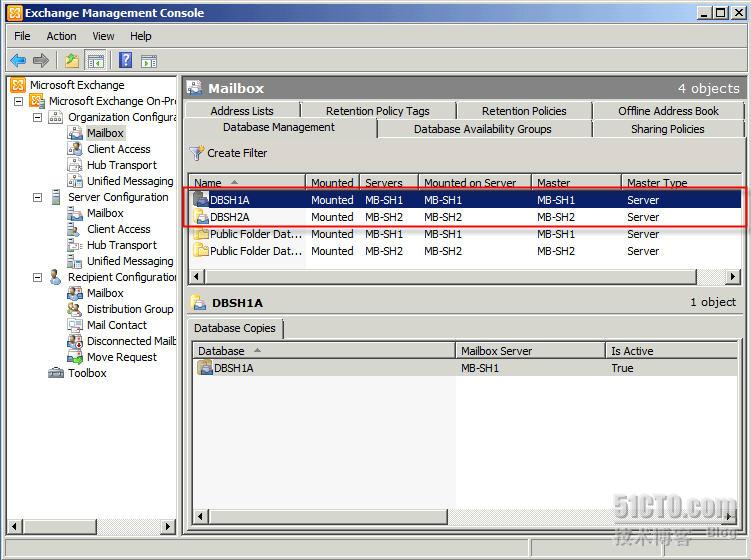Switch to the Retention Policies tab
This screenshot has height=560, width=751.
pyautogui.click(x=524, y=111)
